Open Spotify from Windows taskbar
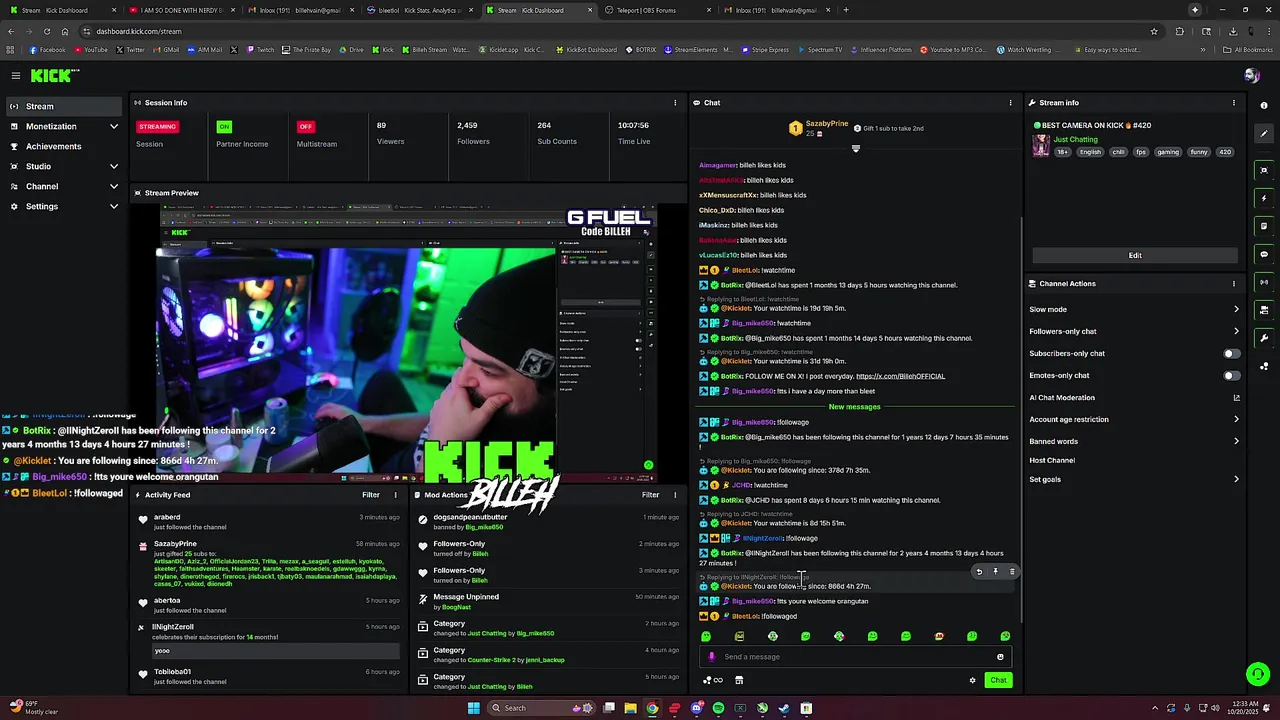The image size is (1280, 720). point(718,708)
